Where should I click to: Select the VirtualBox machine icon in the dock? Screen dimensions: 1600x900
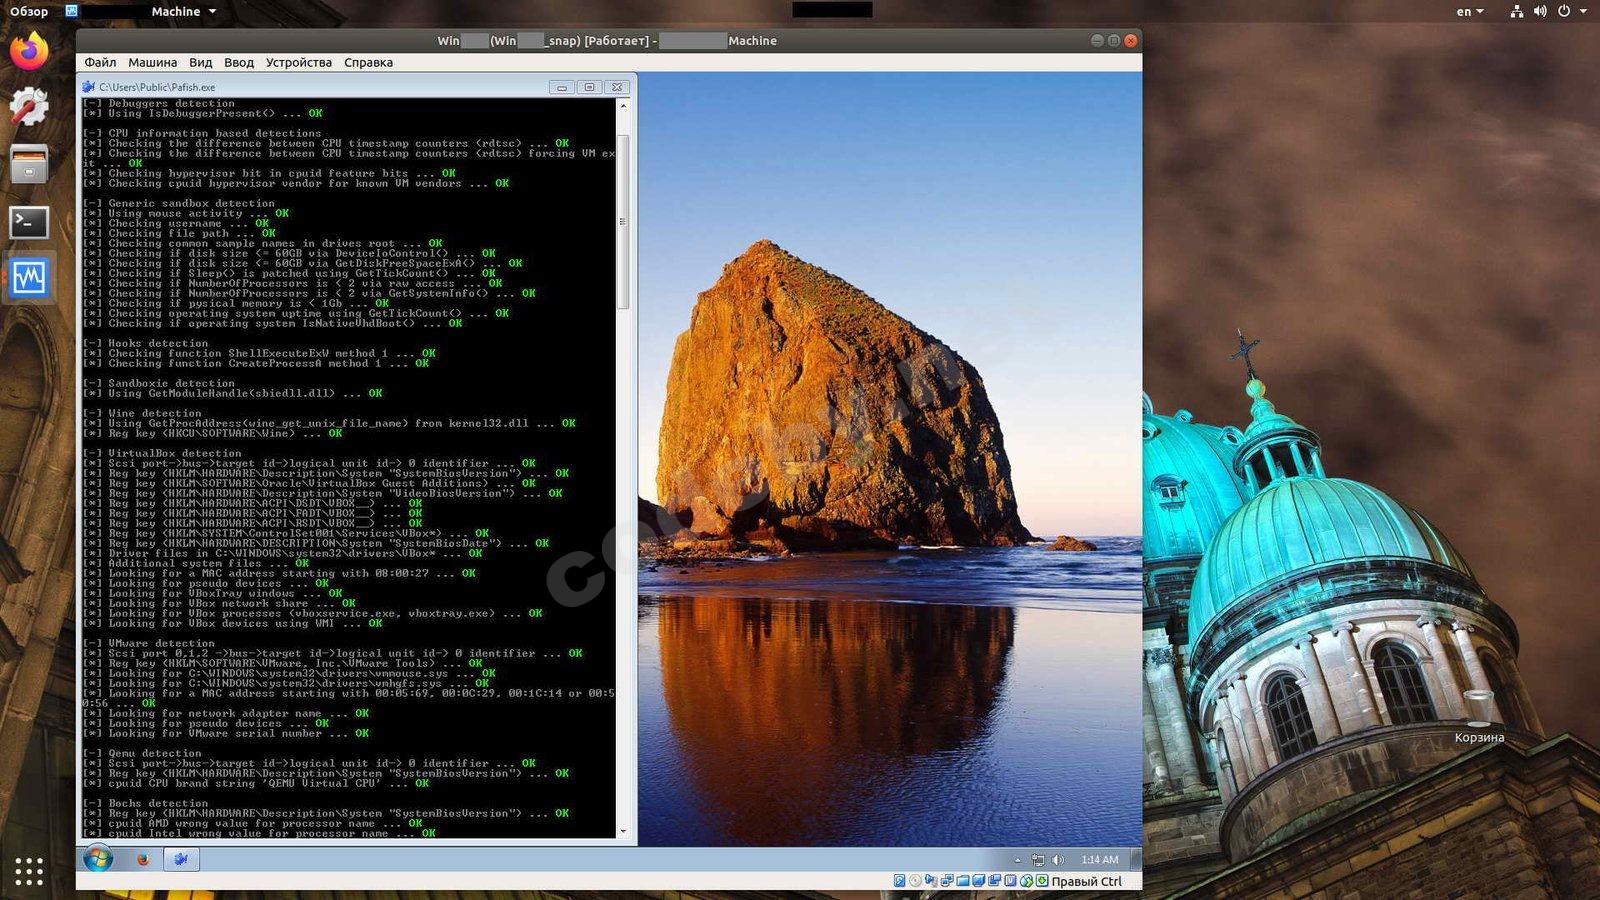point(29,278)
